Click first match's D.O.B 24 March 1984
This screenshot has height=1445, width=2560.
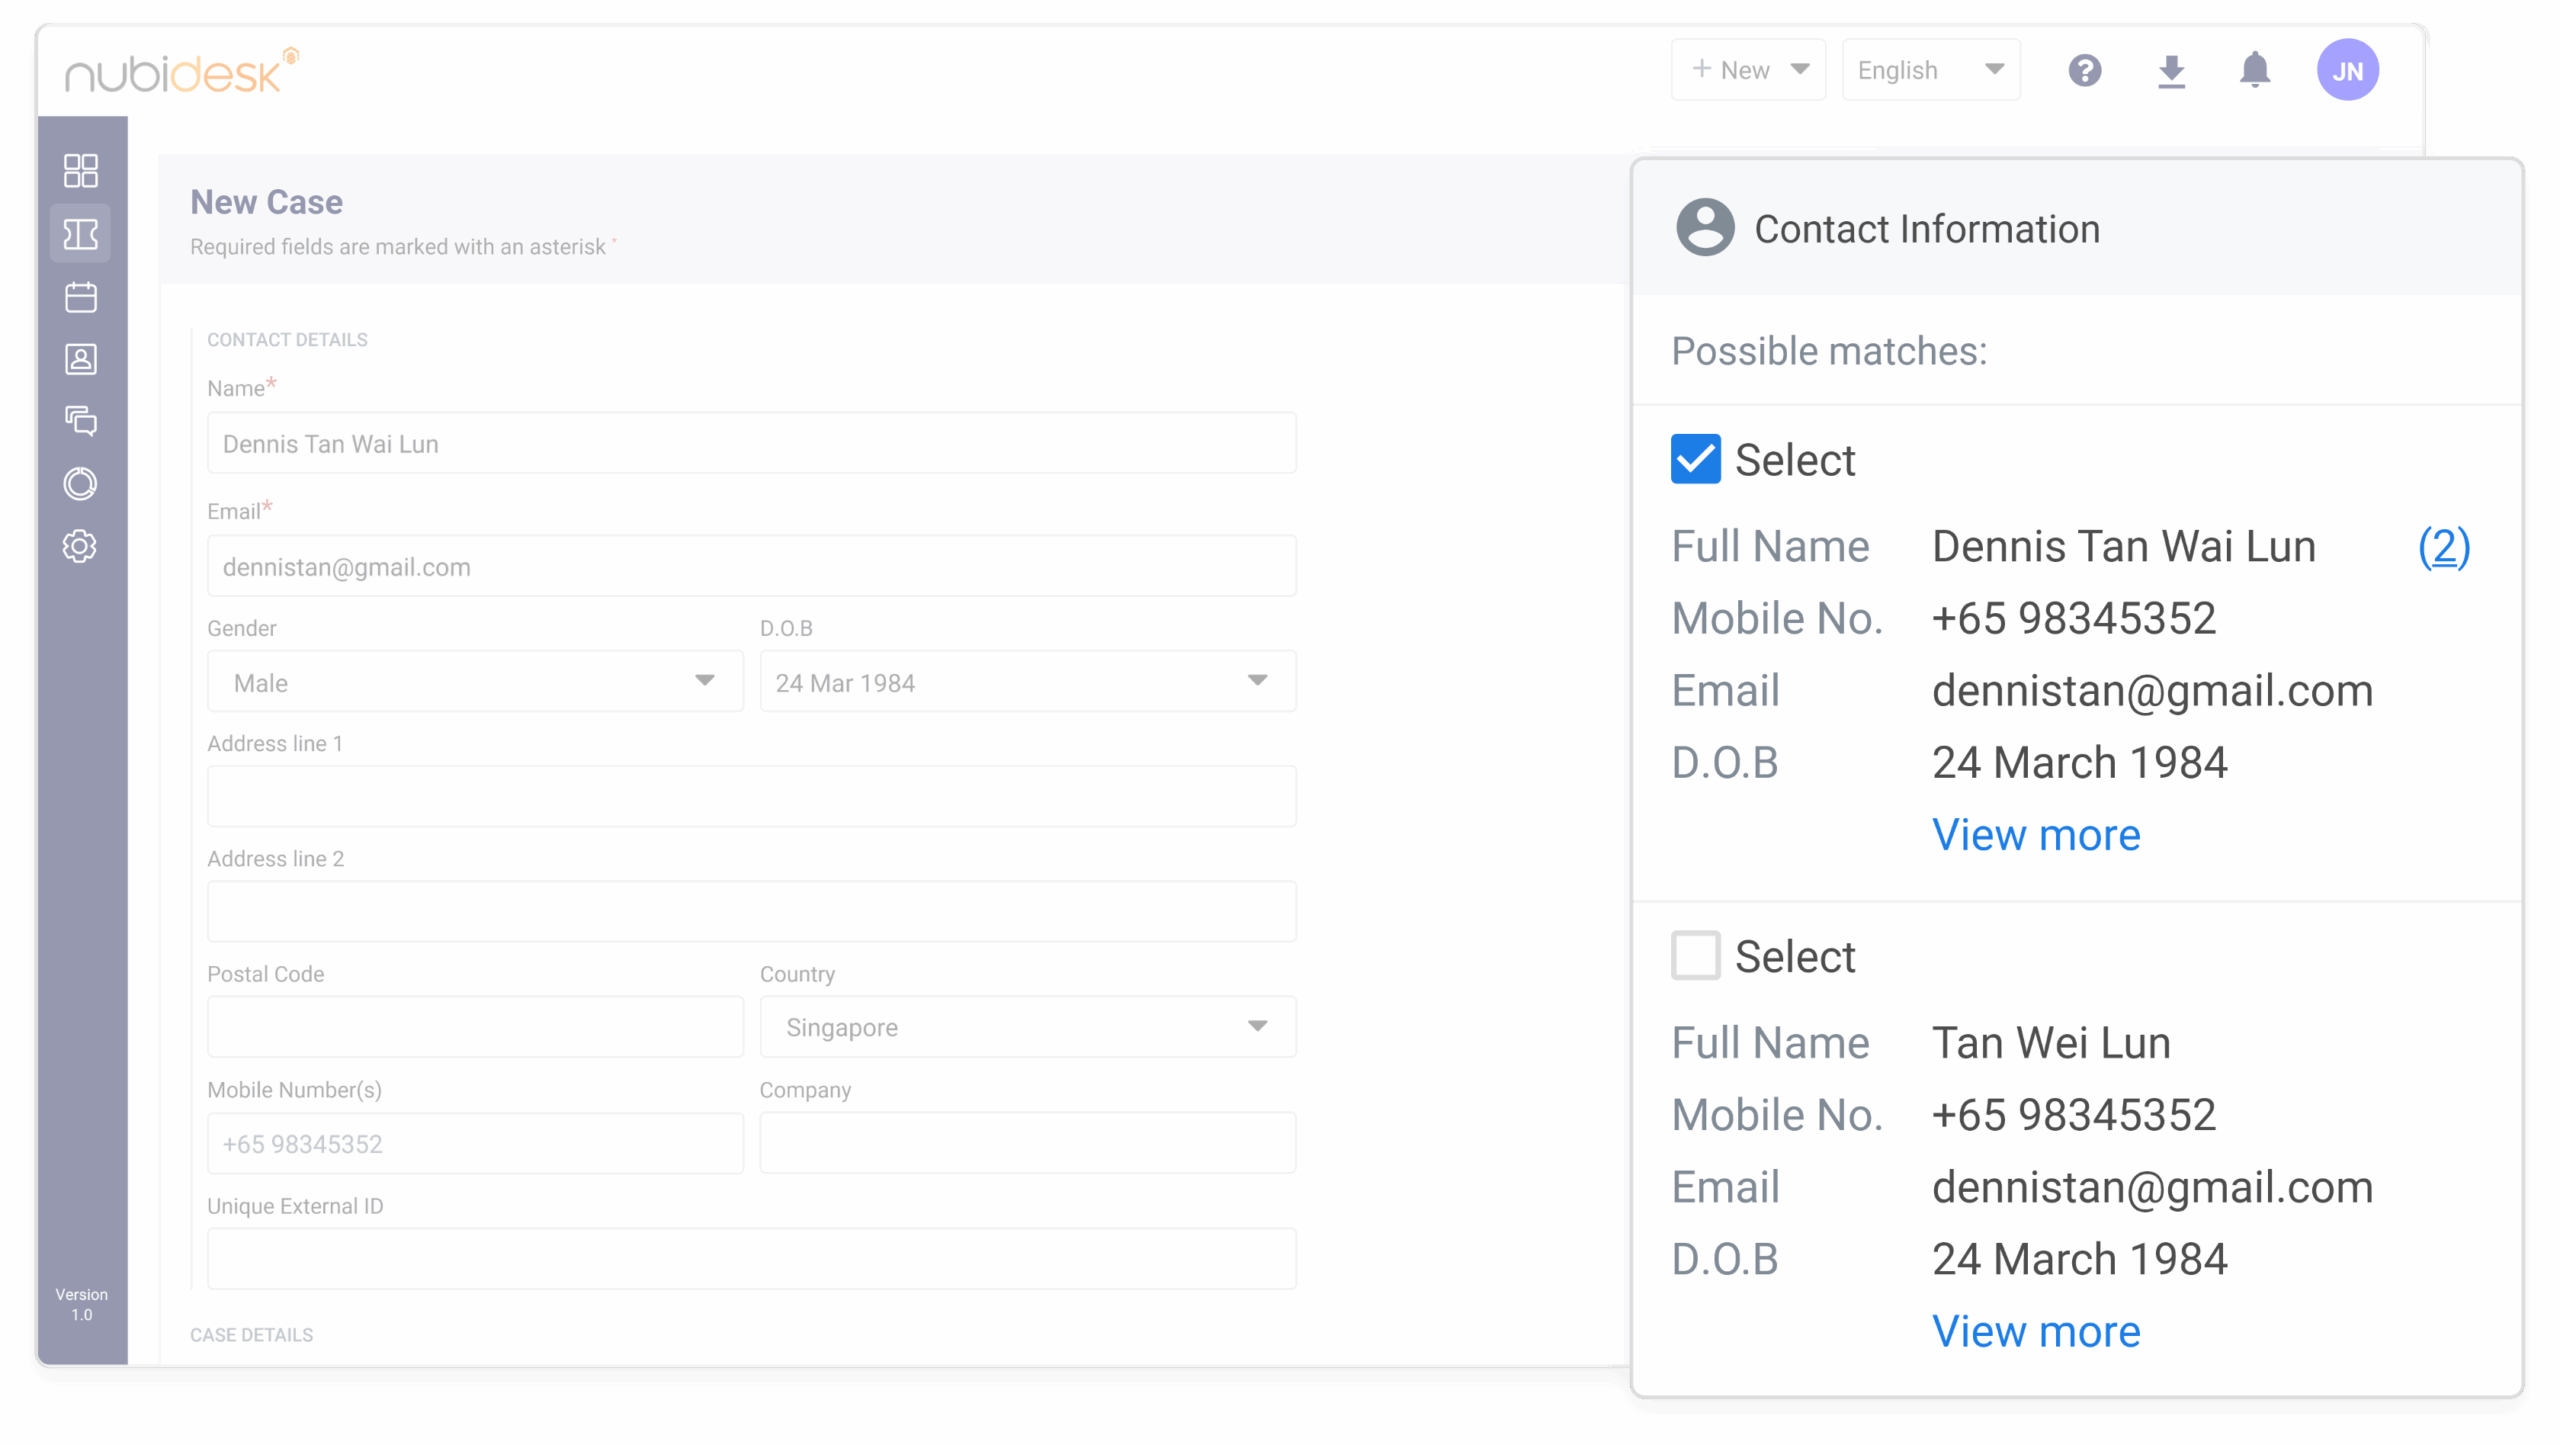pos(2079,762)
